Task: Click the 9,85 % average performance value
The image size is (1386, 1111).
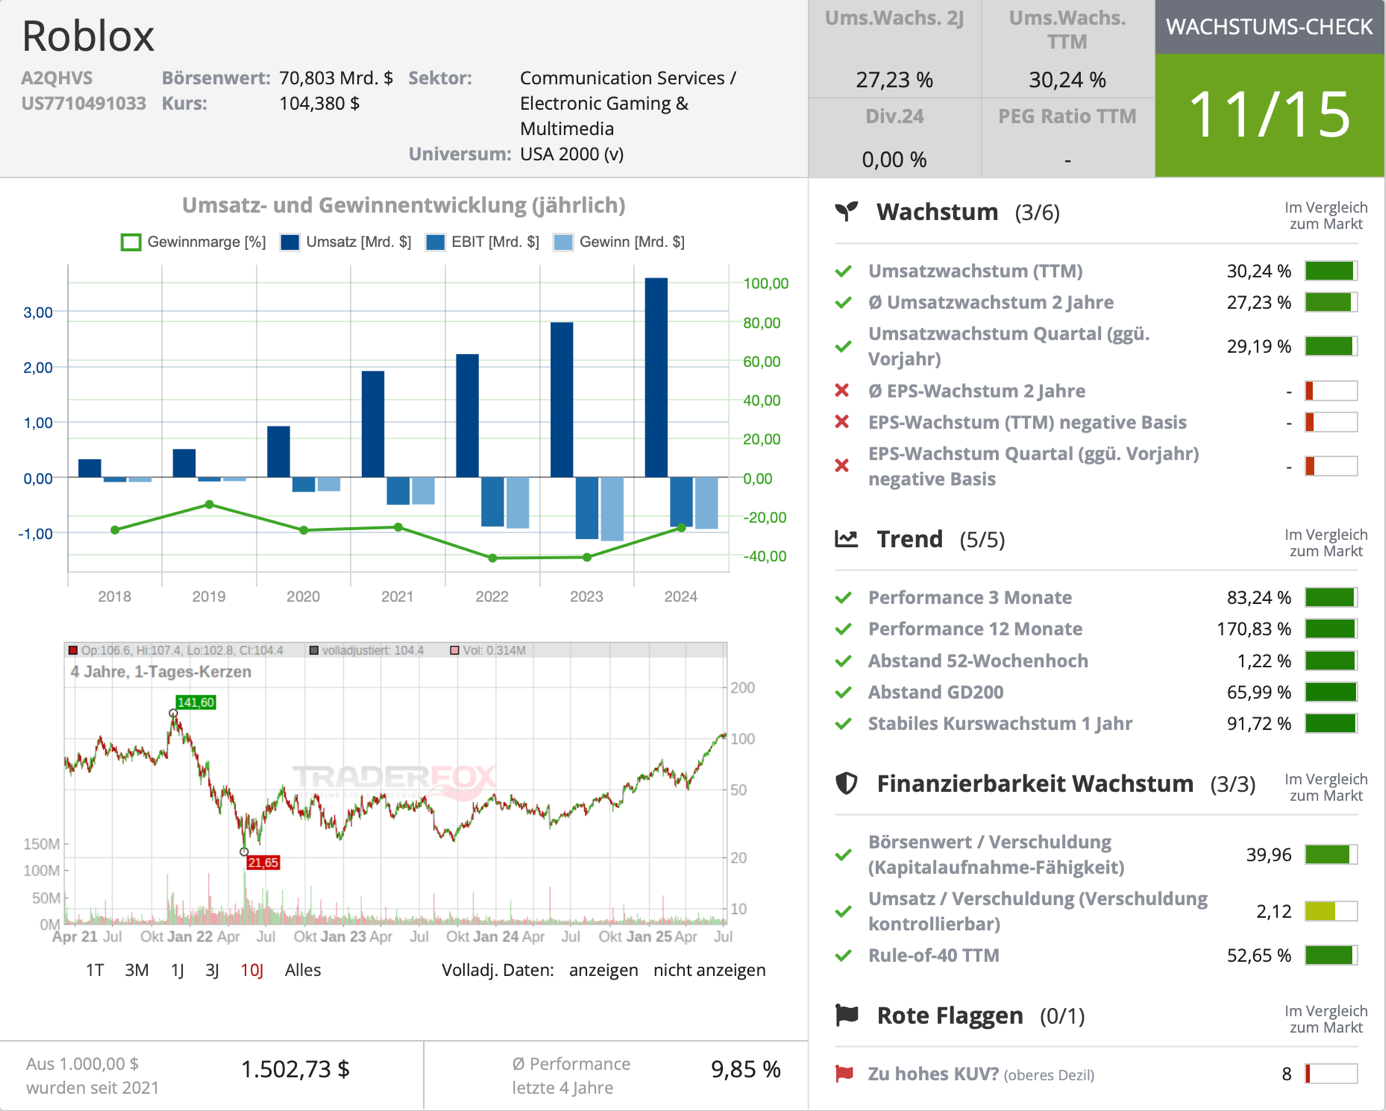Action: [746, 1069]
